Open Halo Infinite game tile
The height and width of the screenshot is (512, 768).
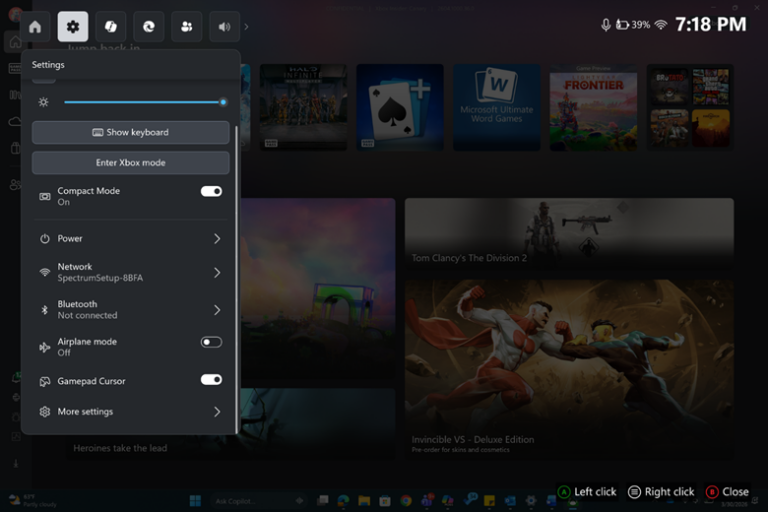[303, 107]
